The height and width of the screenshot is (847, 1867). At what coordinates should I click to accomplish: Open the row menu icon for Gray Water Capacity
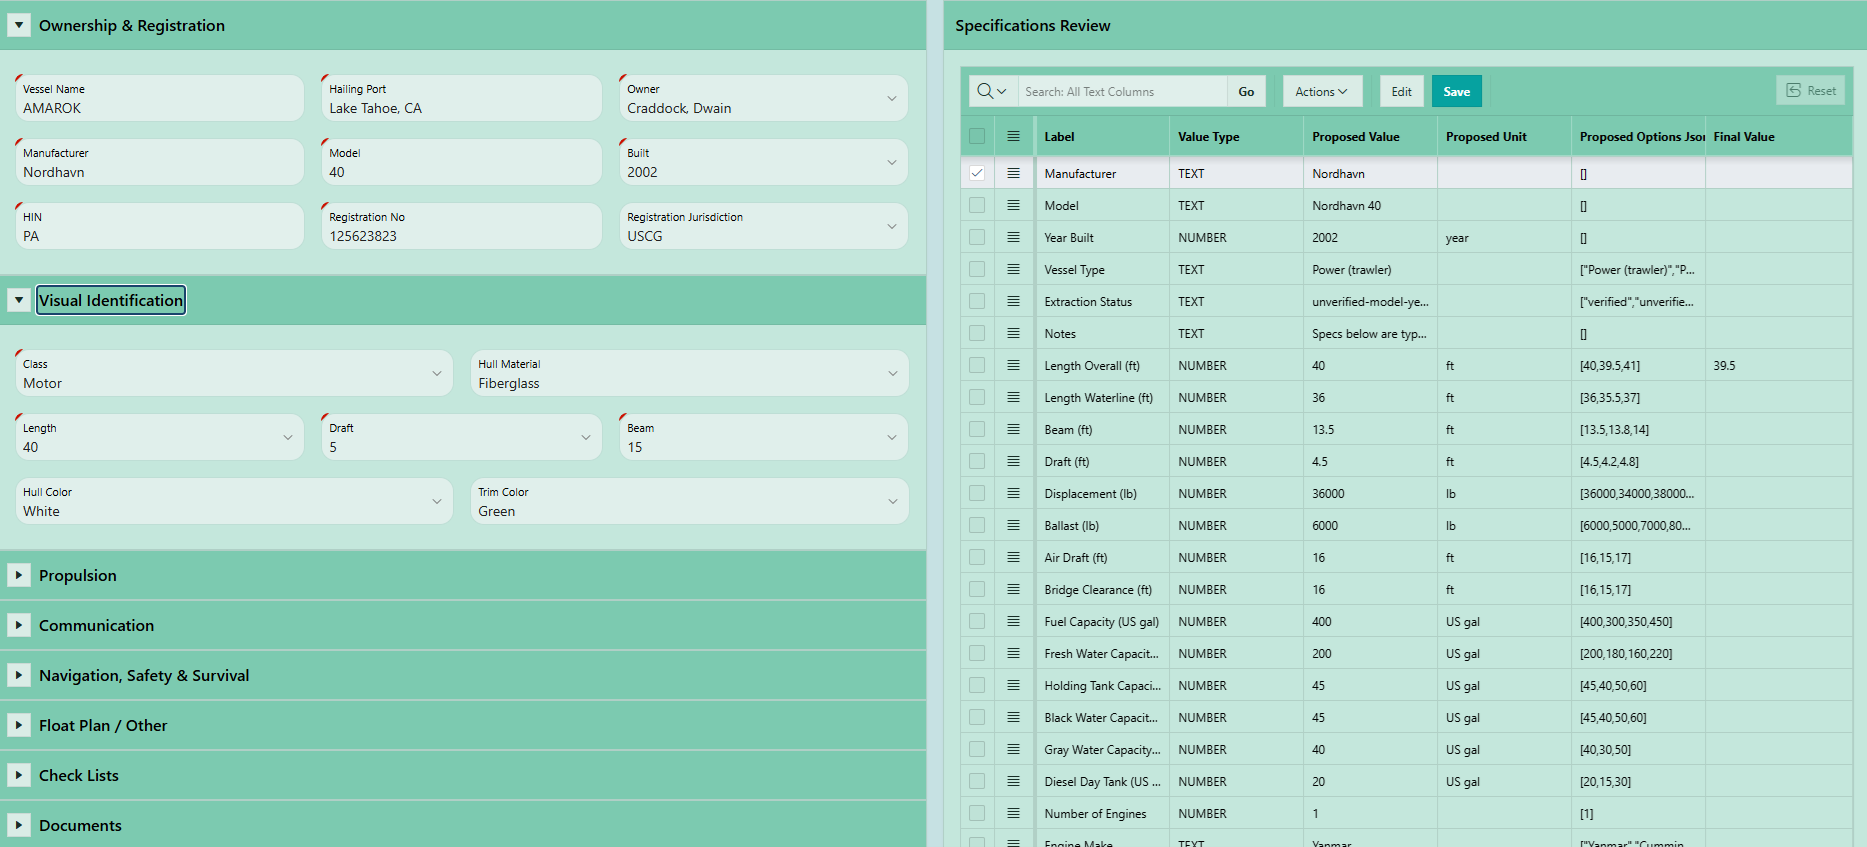click(1013, 749)
